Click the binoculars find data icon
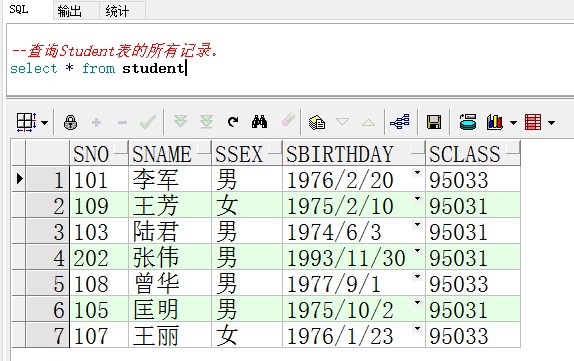The height and width of the screenshot is (361, 574). coord(259,122)
